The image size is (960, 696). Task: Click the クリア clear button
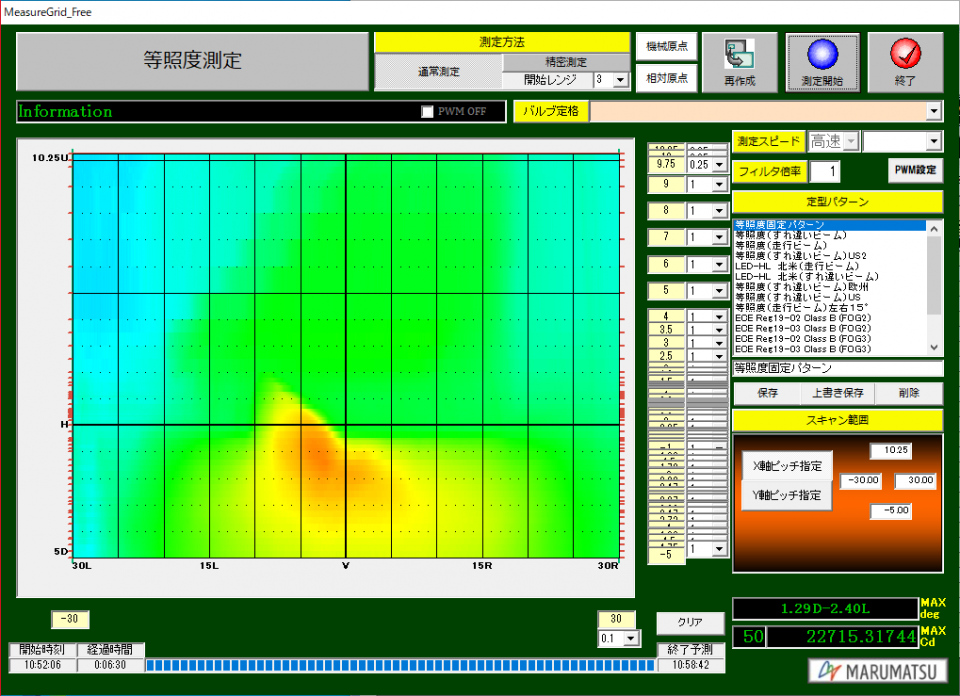pyautogui.click(x=690, y=623)
